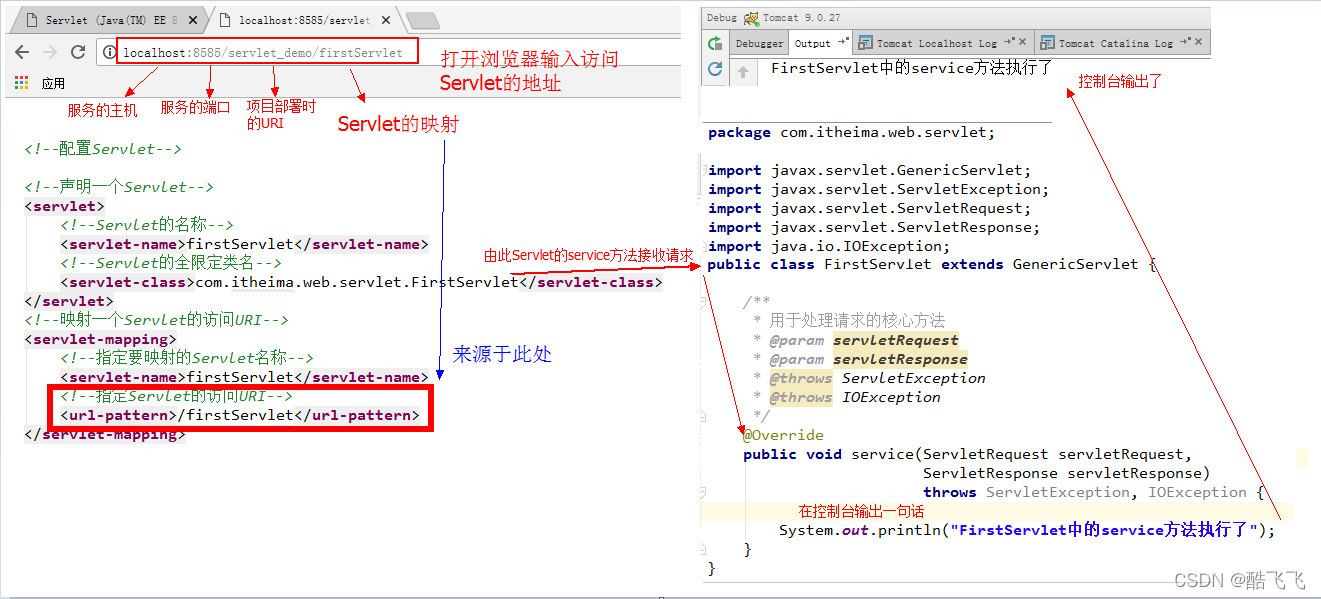
Task: Click the Tomcat 9.0.27 run configuration label
Action: (x=803, y=17)
